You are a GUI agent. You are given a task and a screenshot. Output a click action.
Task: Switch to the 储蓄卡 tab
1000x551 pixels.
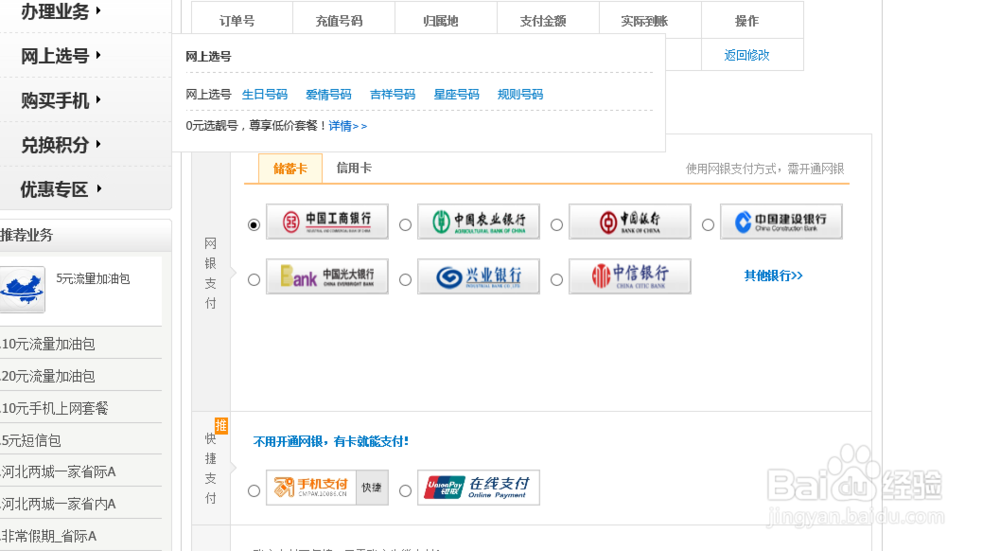290,168
